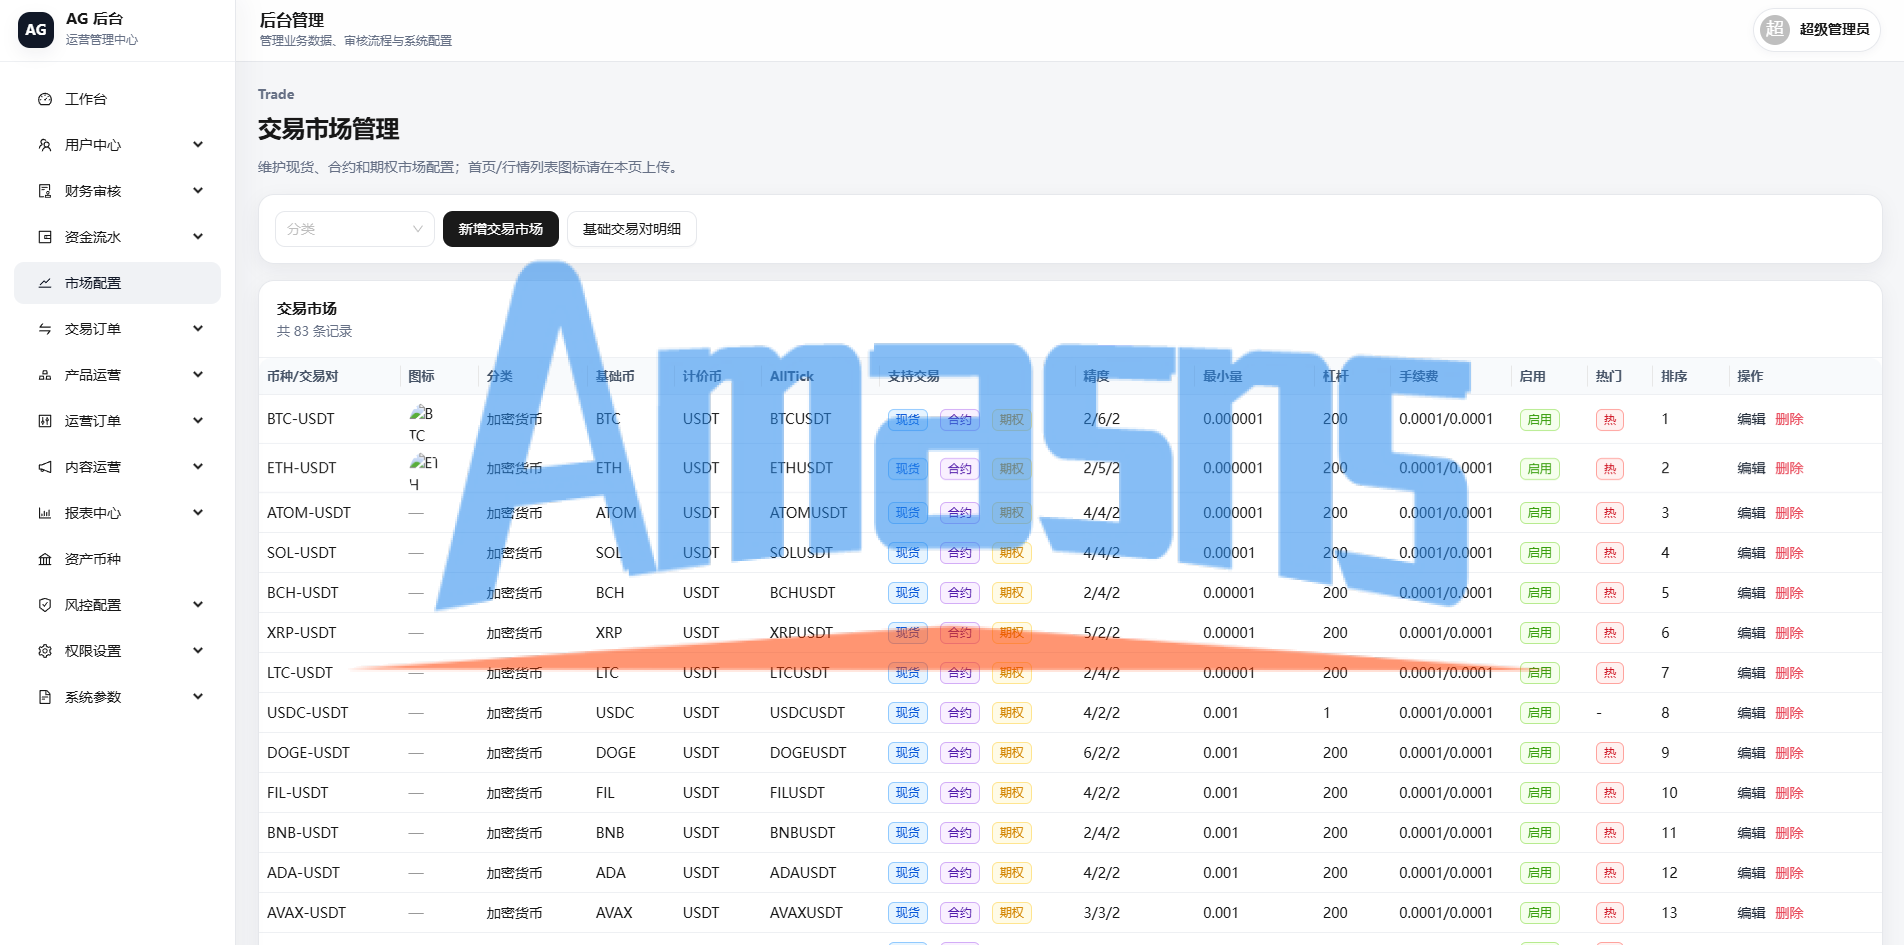Viewport: 1904px width, 945px height.
Task: Open the 市场配置 menu item
Action: (117, 283)
